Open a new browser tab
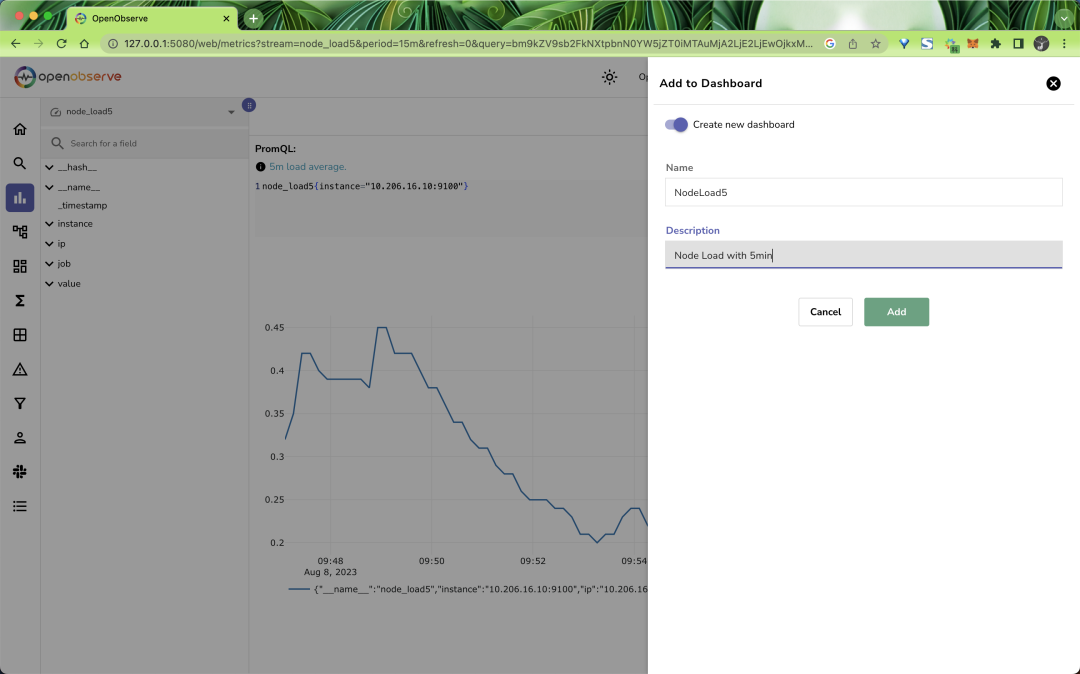This screenshot has width=1080, height=674. [254, 18]
